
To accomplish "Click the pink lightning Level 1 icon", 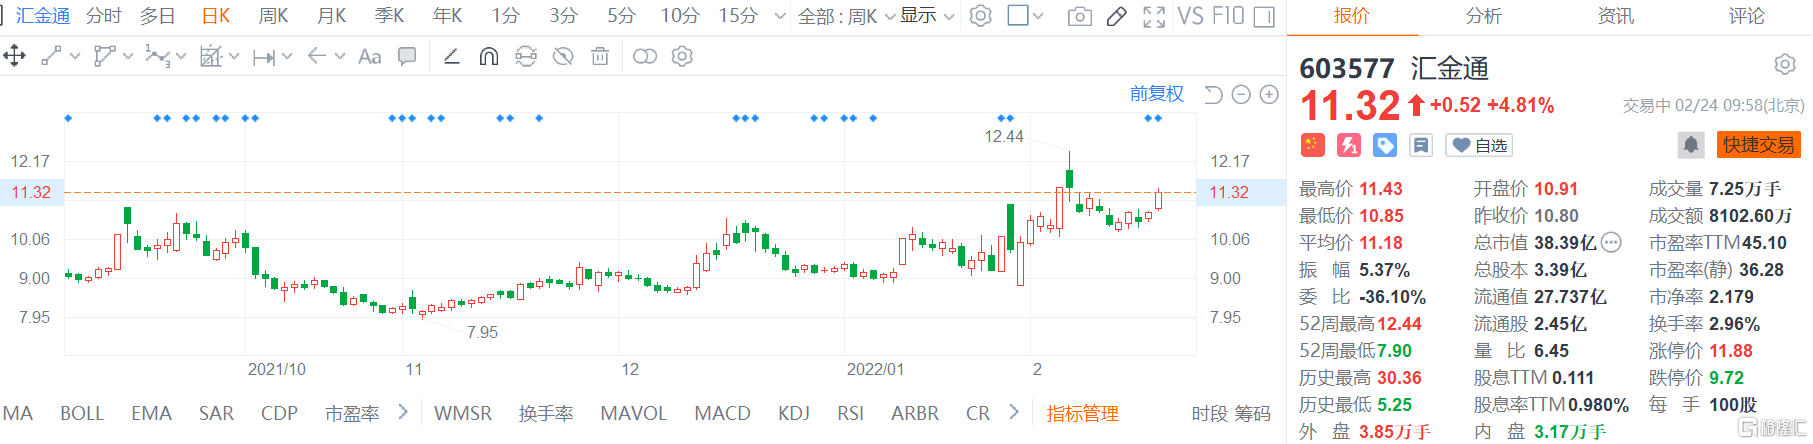I will click(x=1348, y=145).
